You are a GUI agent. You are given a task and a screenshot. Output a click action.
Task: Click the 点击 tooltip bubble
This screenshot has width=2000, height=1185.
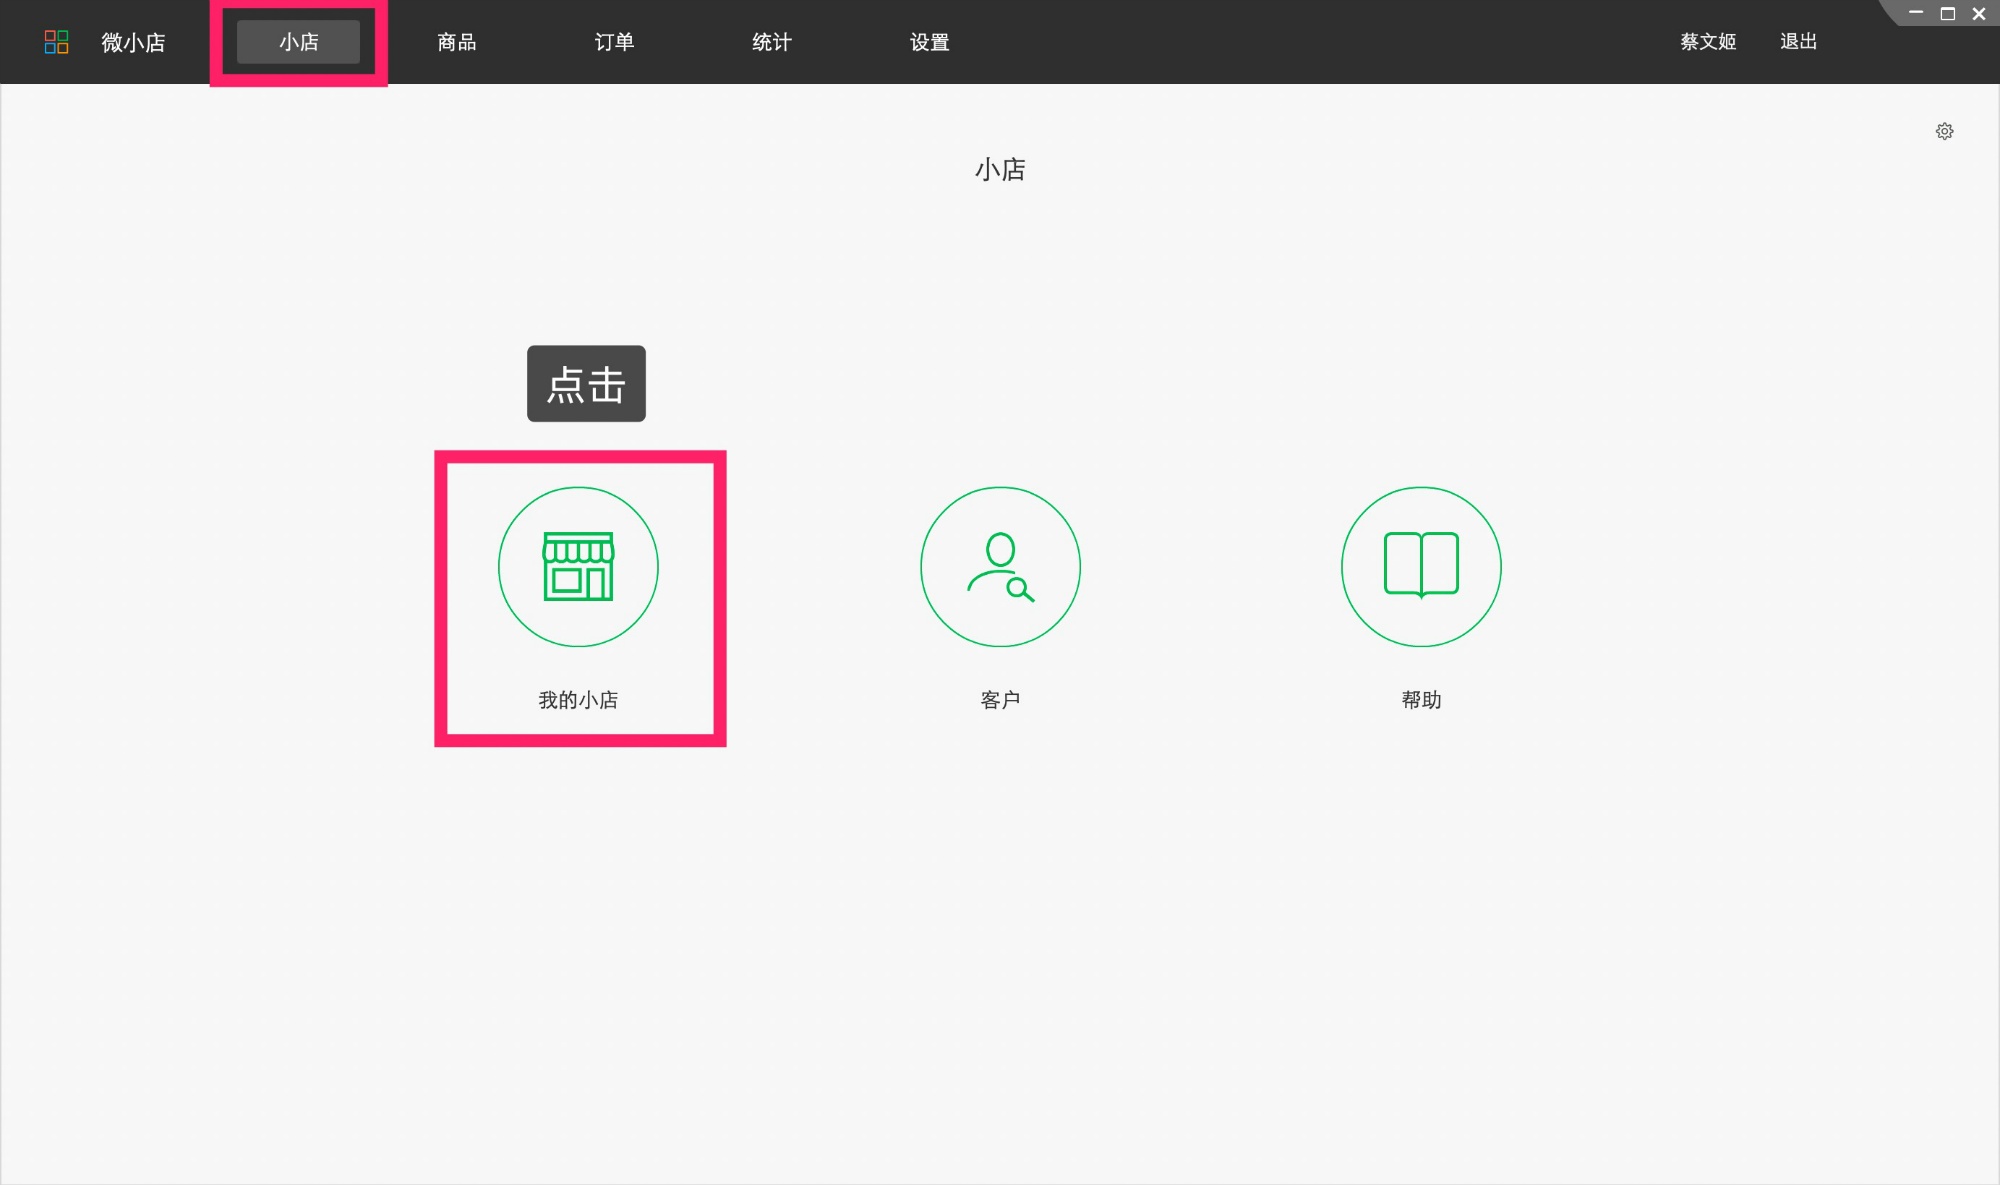click(585, 383)
